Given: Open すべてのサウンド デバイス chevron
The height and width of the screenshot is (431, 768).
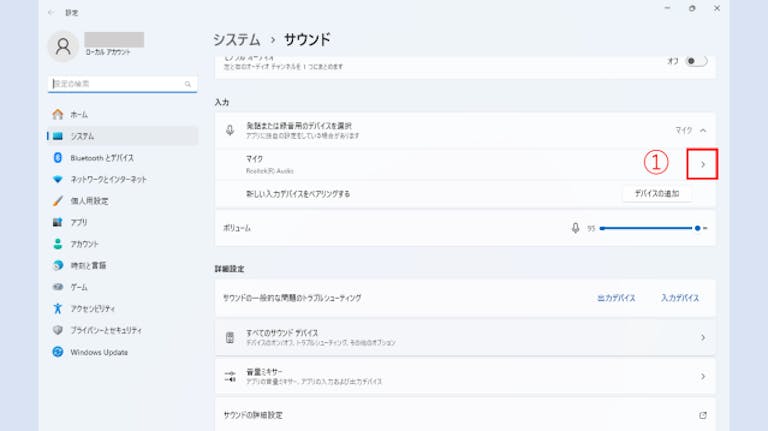Looking at the screenshot, I should tap(703, 337).
